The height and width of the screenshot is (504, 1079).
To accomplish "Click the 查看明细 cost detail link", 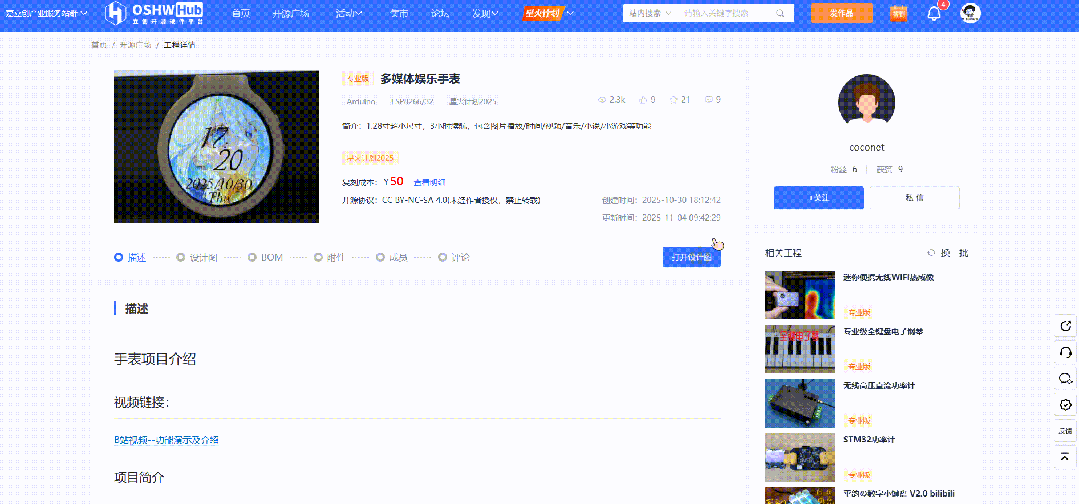I will [x=429, y=182].
